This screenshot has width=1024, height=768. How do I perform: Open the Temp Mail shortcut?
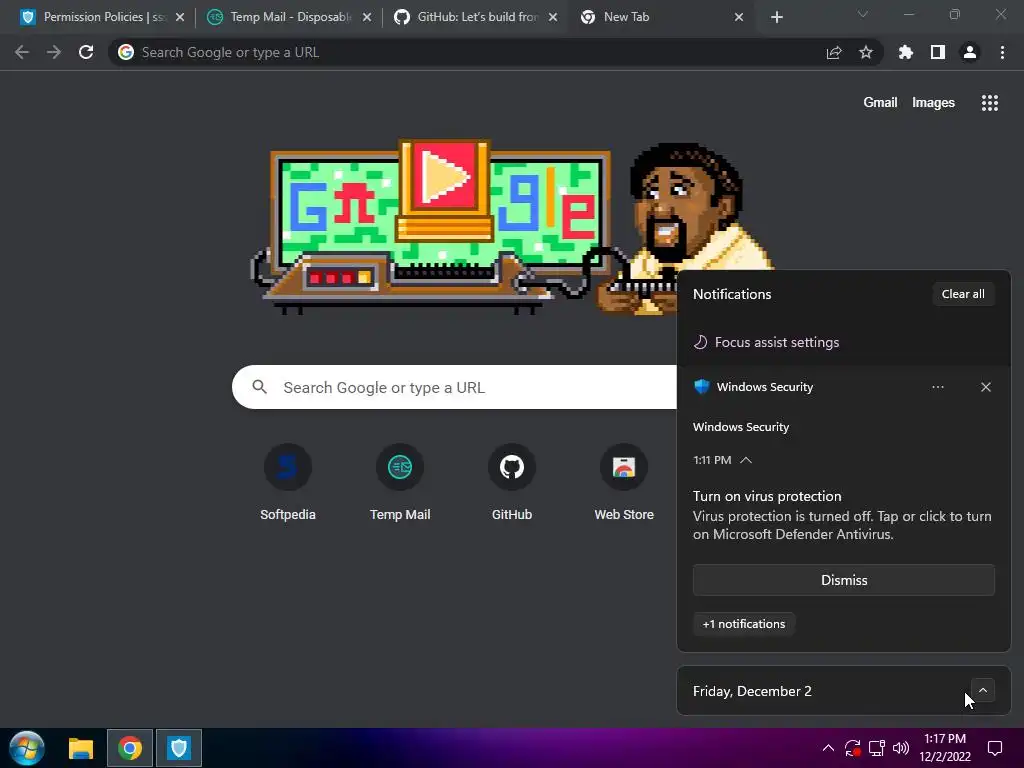[x=400, y=483]
